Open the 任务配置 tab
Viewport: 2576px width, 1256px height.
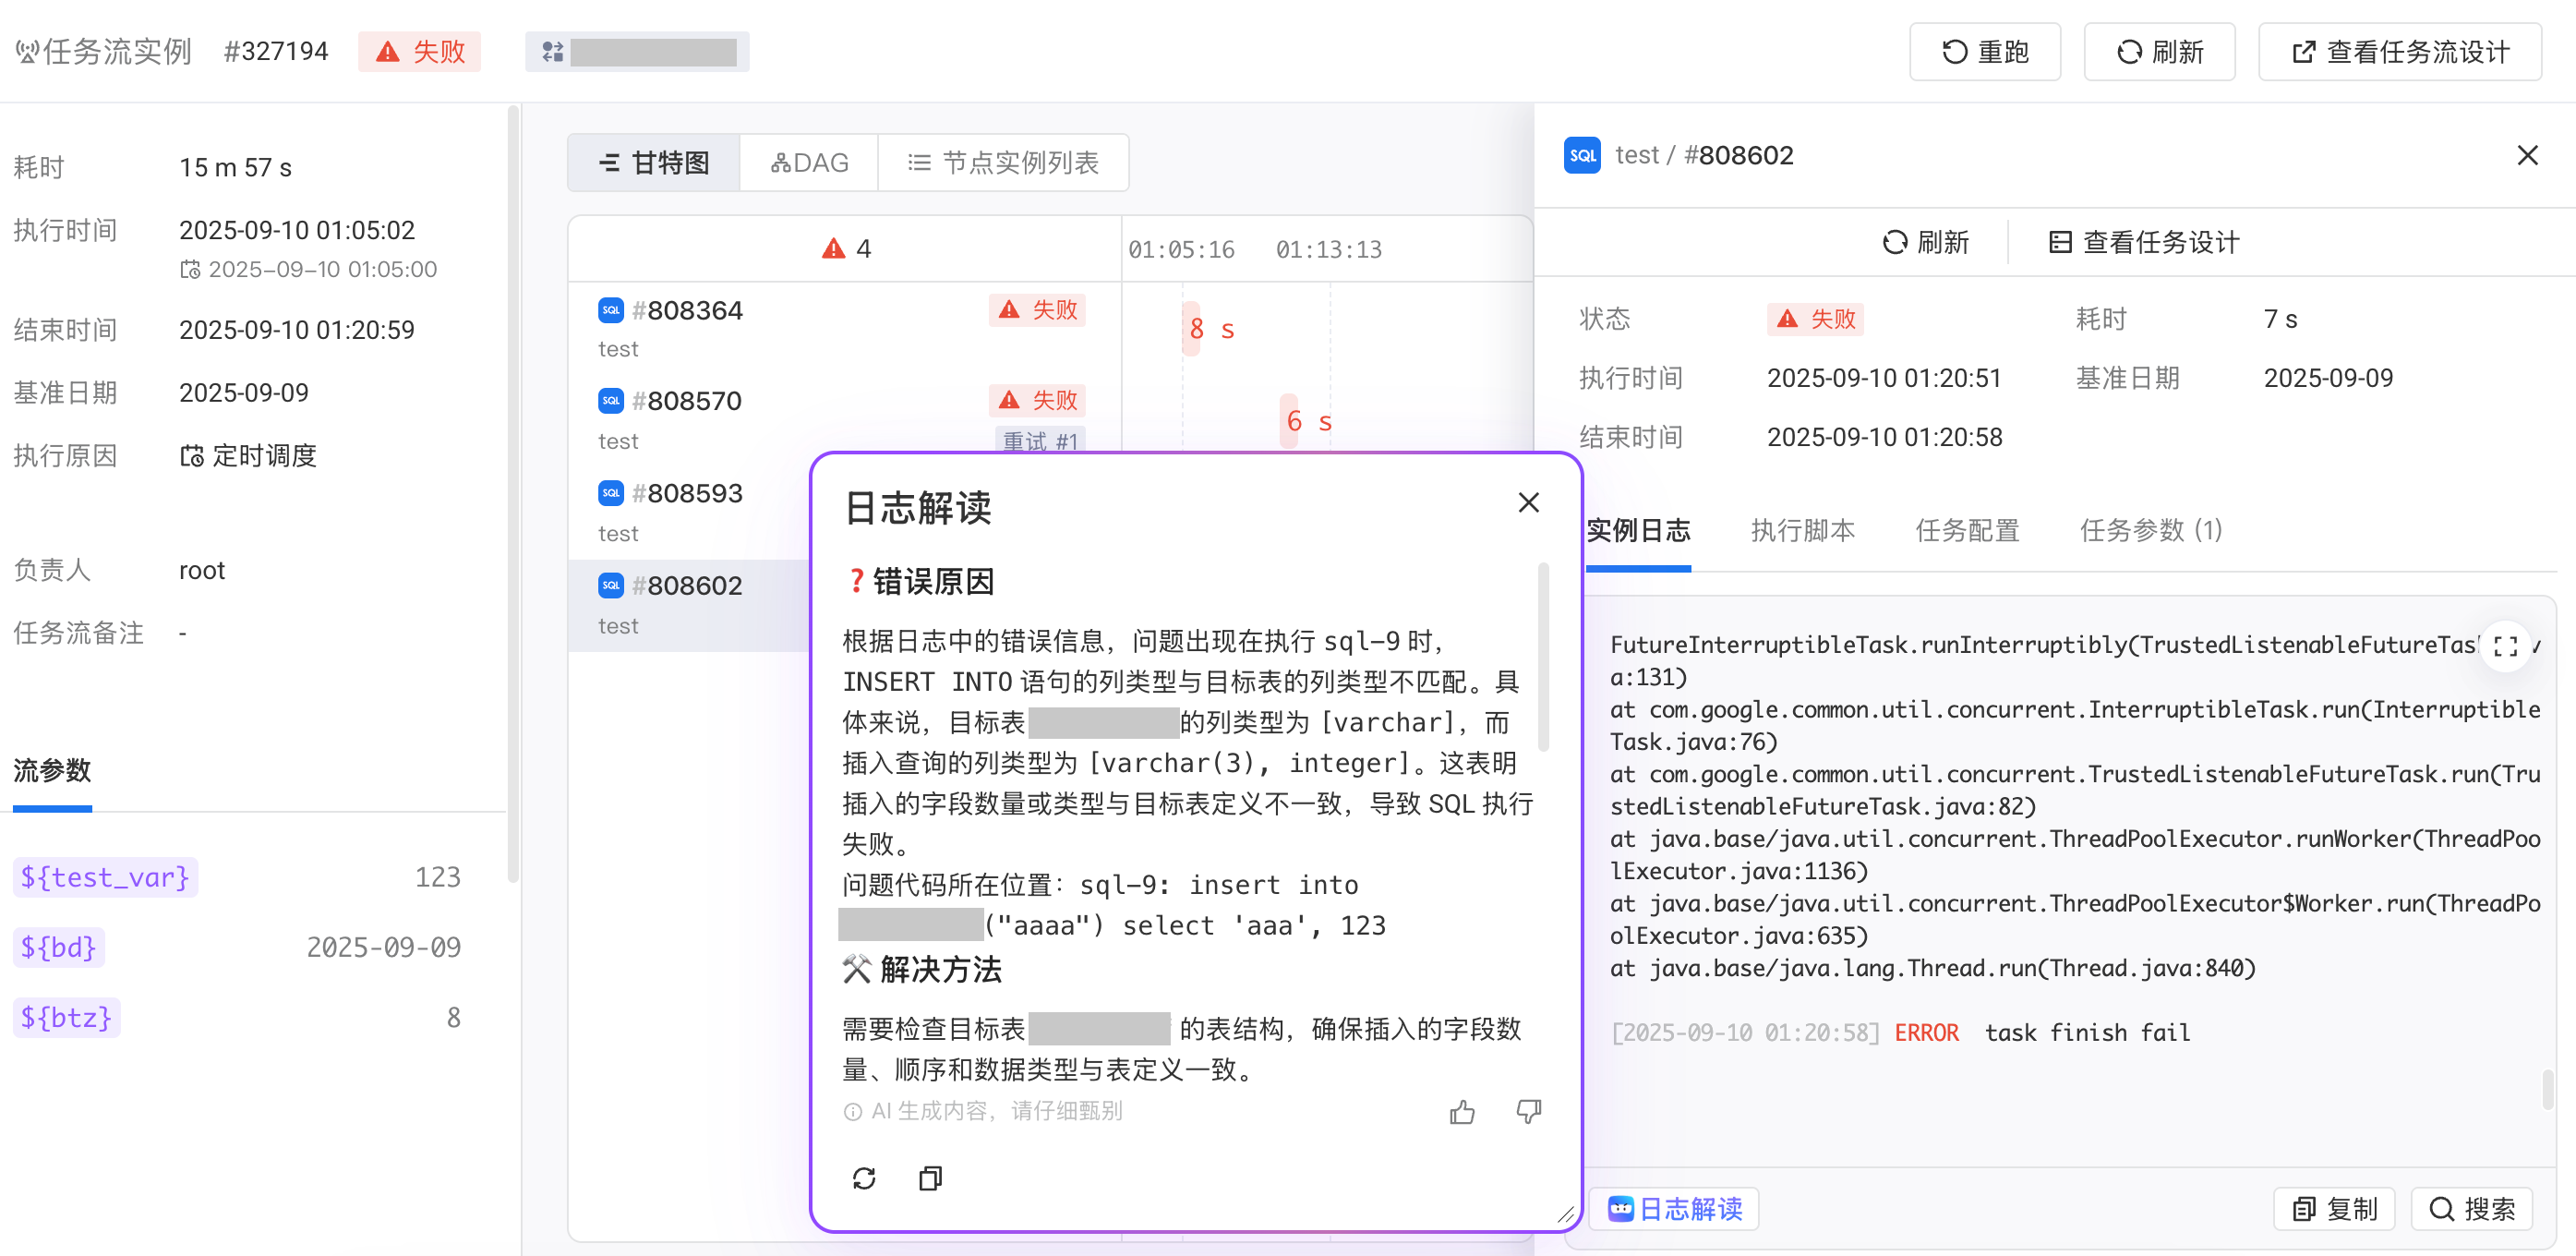(1967, 530)
